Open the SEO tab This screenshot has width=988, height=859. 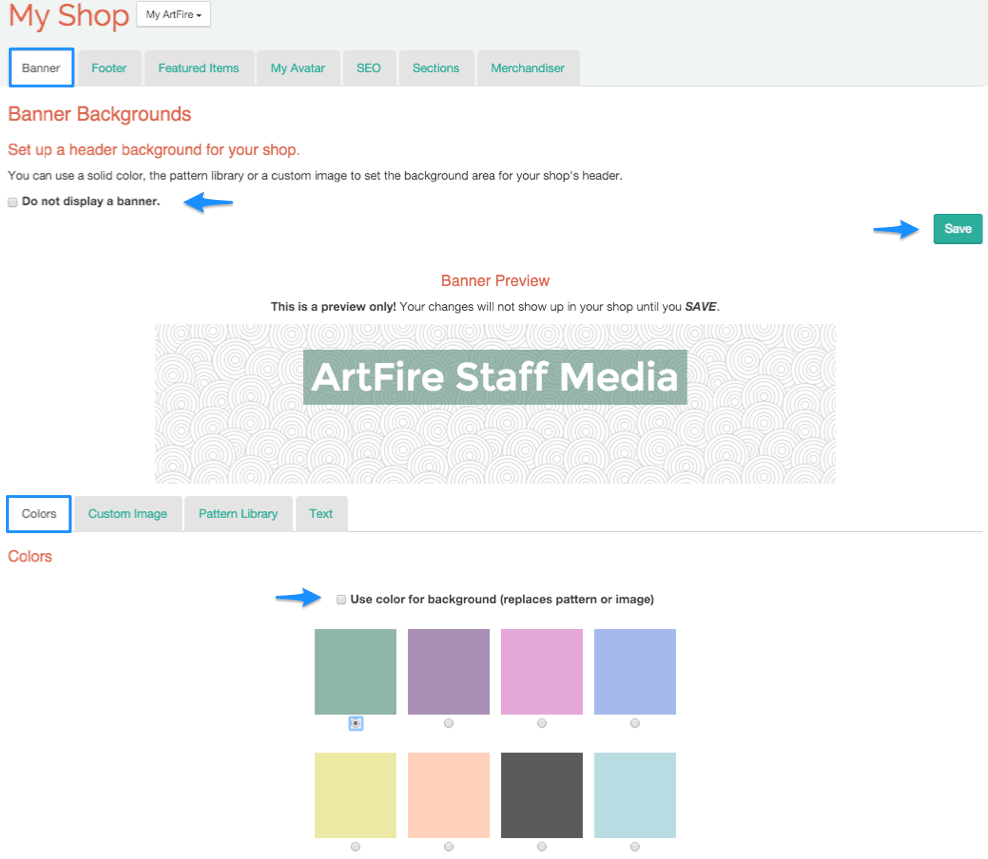click(369, 68)
